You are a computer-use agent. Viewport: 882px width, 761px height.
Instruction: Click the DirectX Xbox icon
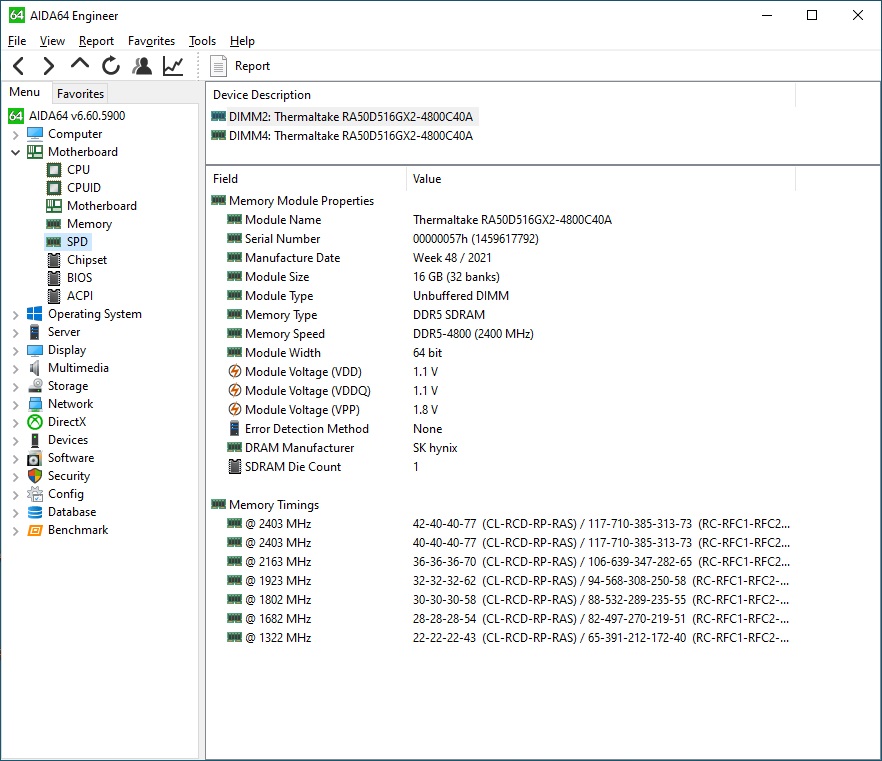pyautogui.click(x=35, y=422)
